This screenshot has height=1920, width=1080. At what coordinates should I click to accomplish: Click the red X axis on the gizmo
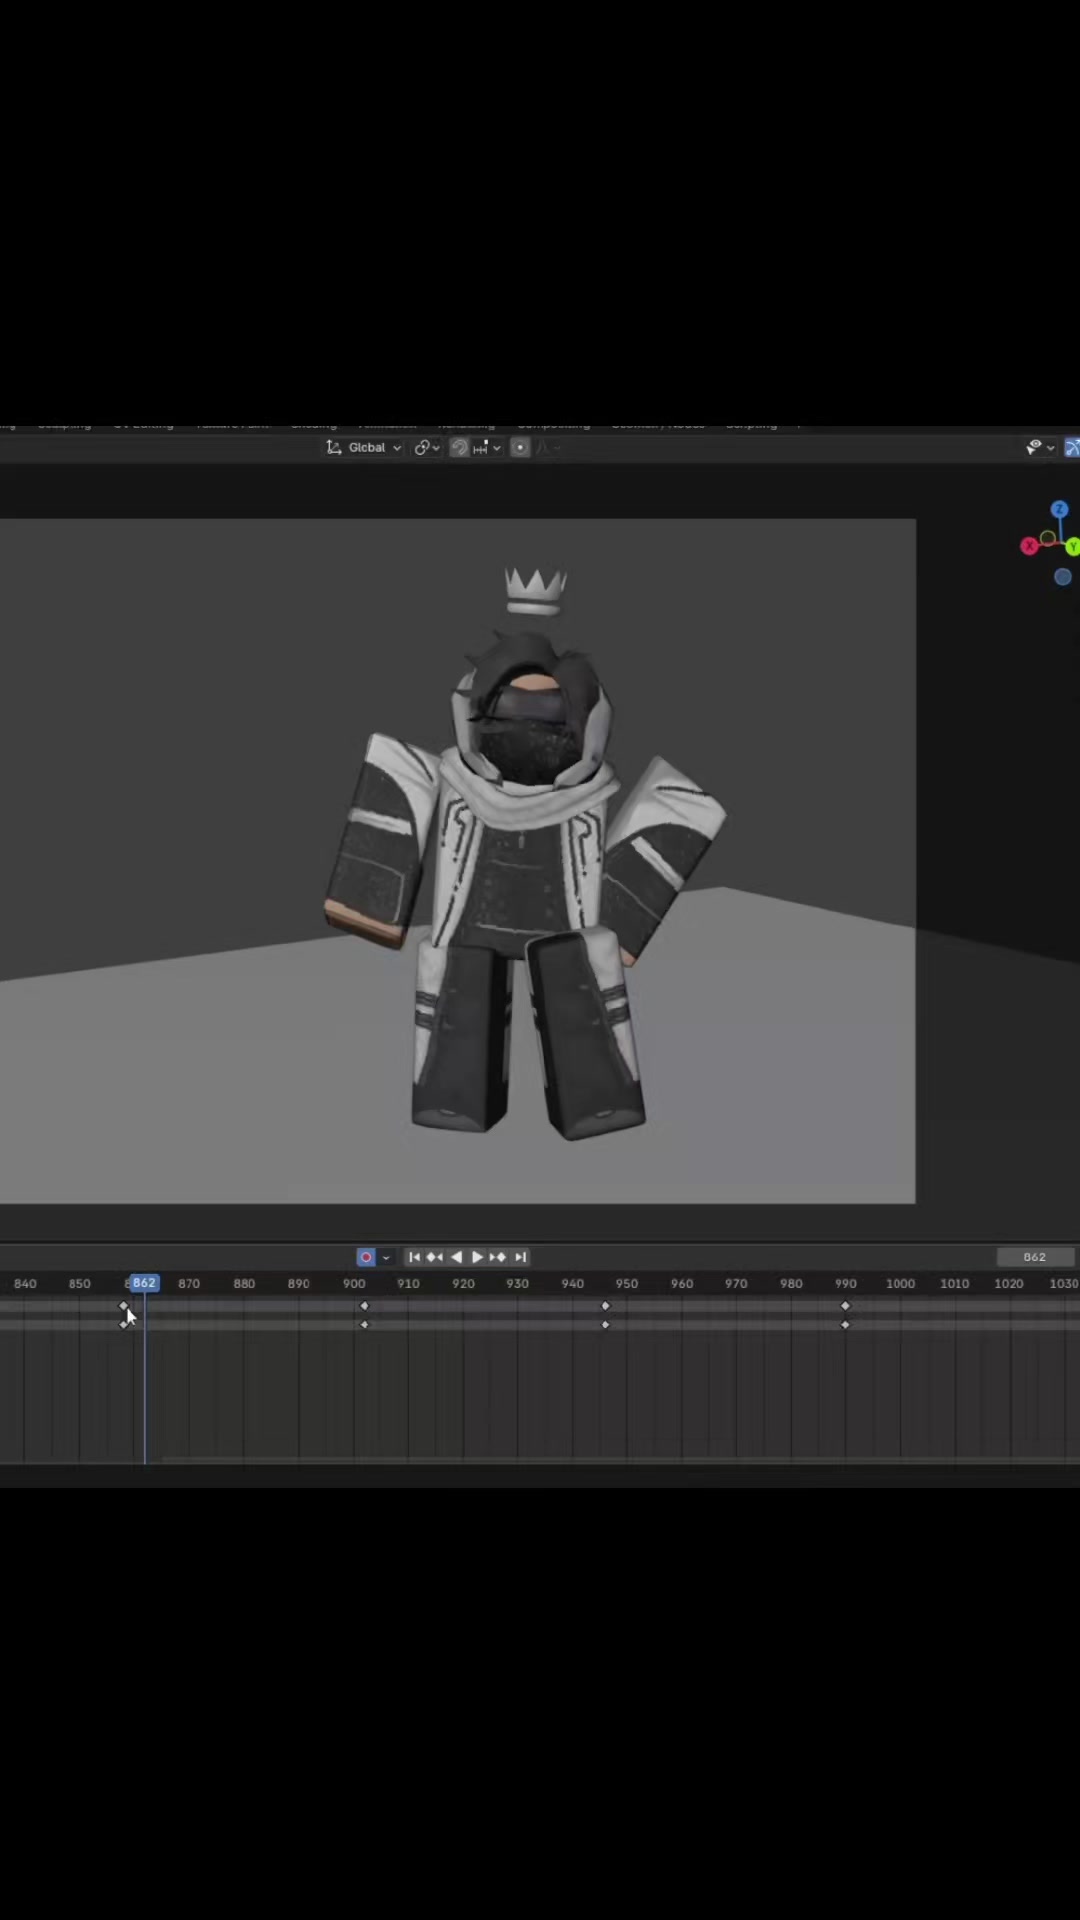tap(1028, 546)
